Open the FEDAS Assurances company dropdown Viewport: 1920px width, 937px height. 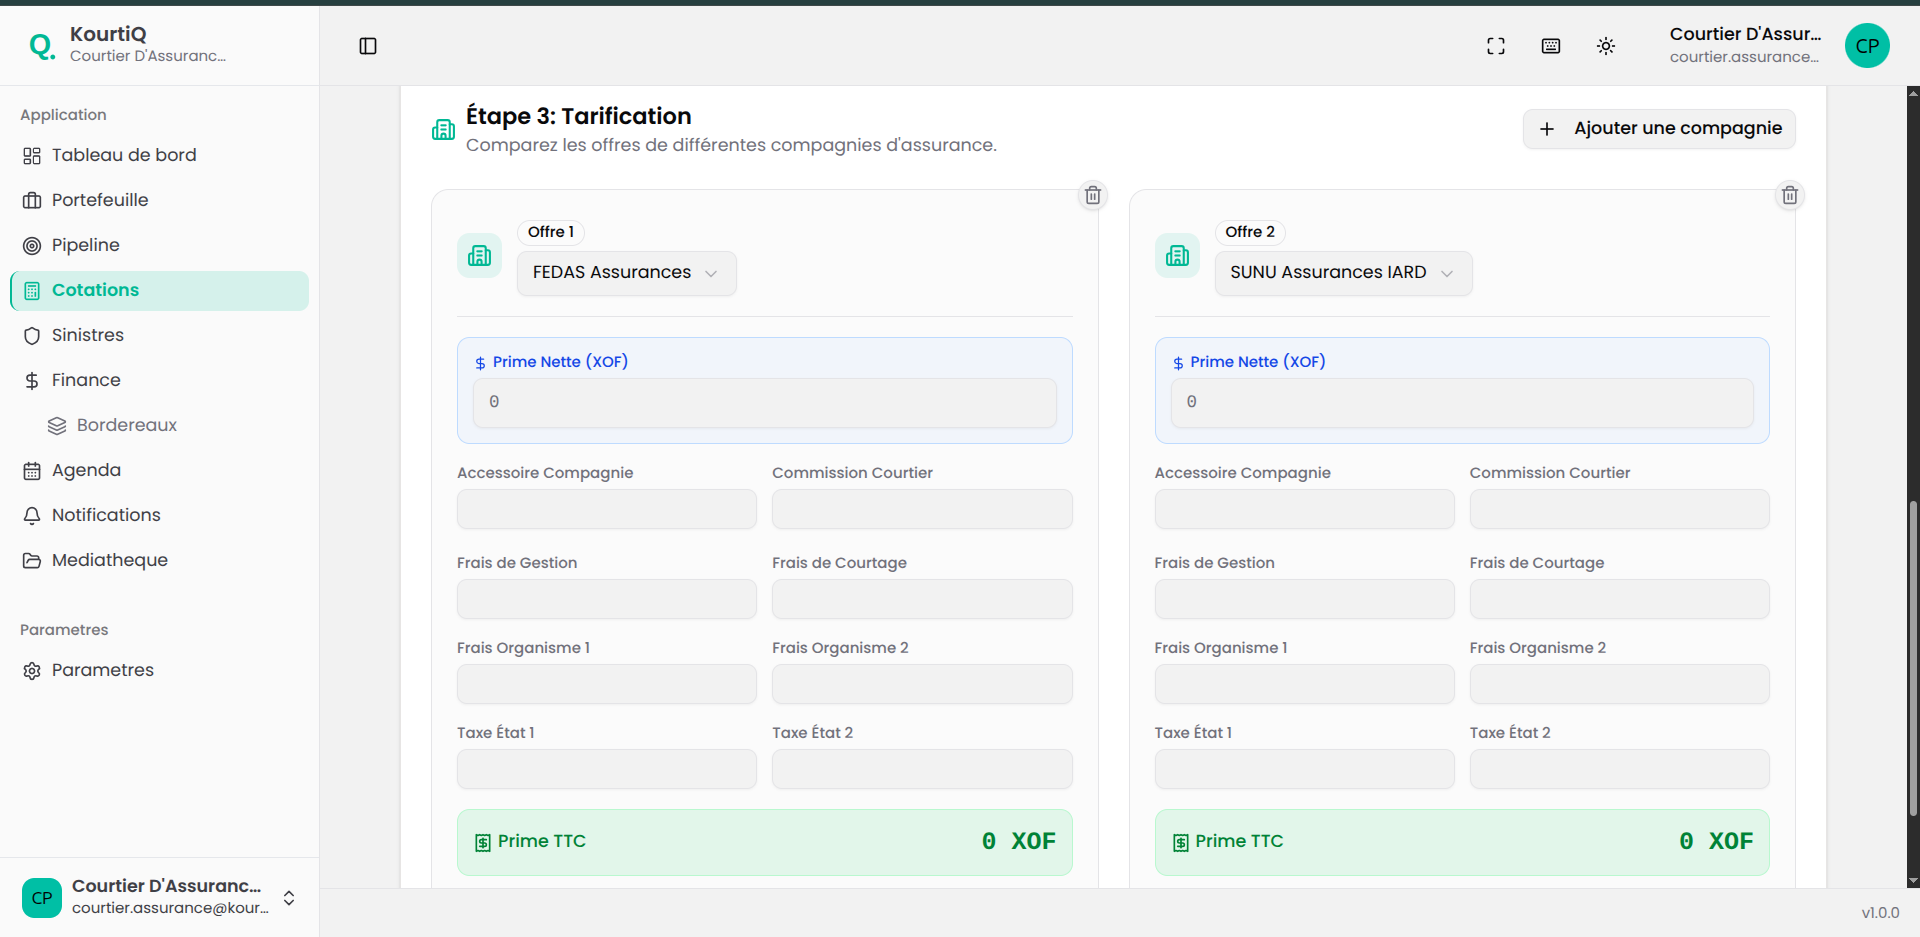pyautogui.click(x=626, y=273)
